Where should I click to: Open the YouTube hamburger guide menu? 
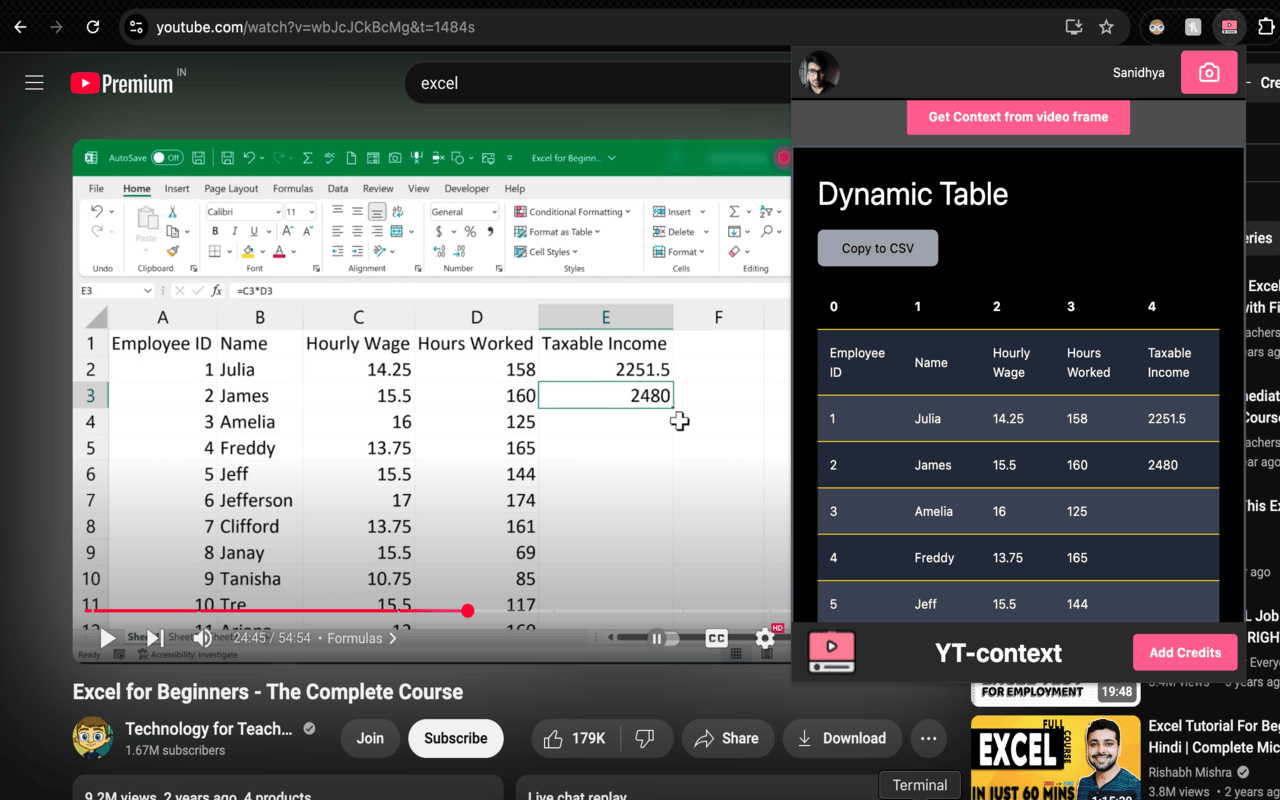click(x=34, y=83)
